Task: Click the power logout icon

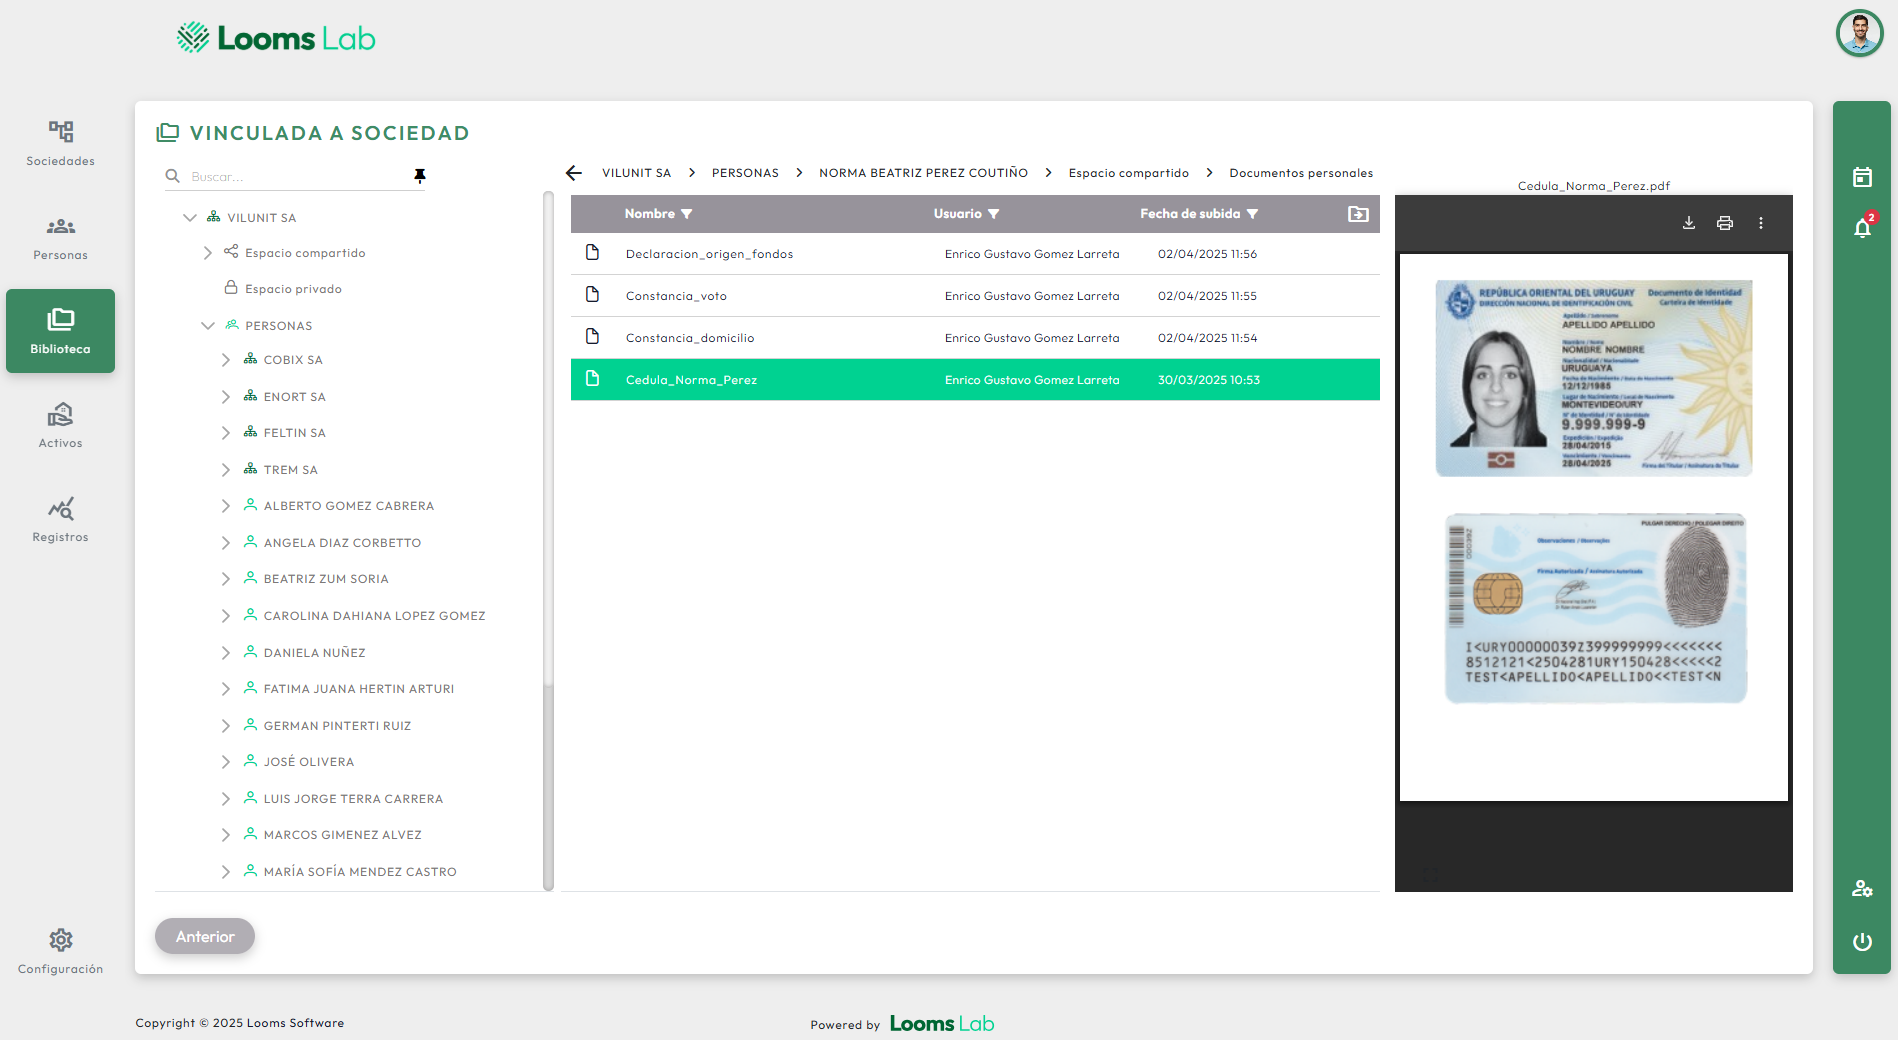Action: 1861,942
